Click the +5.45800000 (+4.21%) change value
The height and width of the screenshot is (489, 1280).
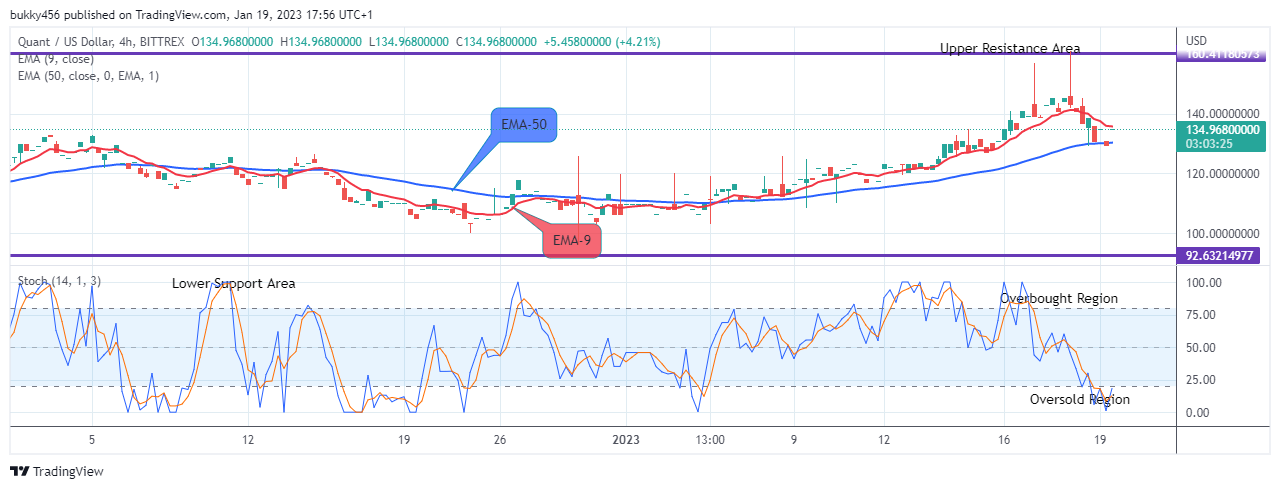pos(602,41)
